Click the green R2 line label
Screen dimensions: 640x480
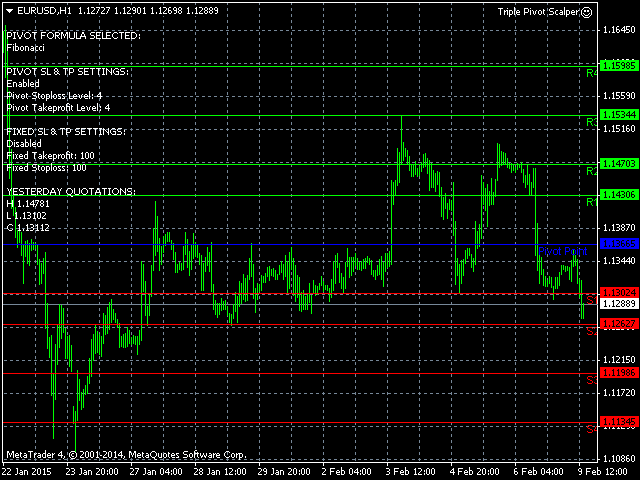[591, 171]
